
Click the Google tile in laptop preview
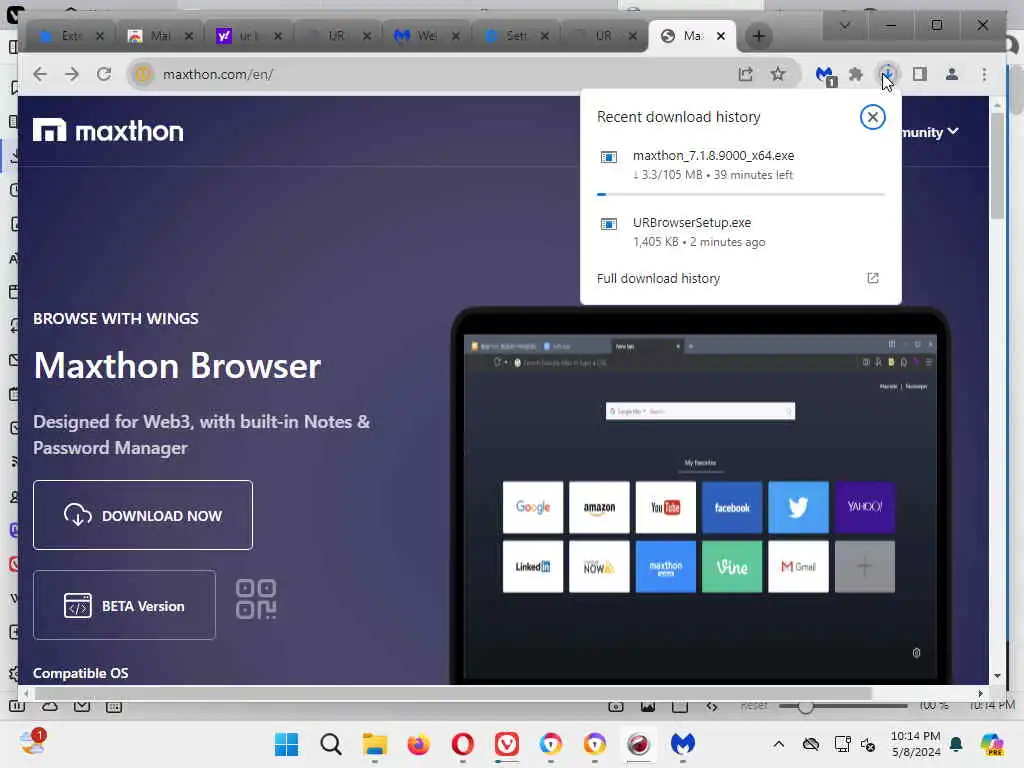pyautogui.click(x=533, y=507)
